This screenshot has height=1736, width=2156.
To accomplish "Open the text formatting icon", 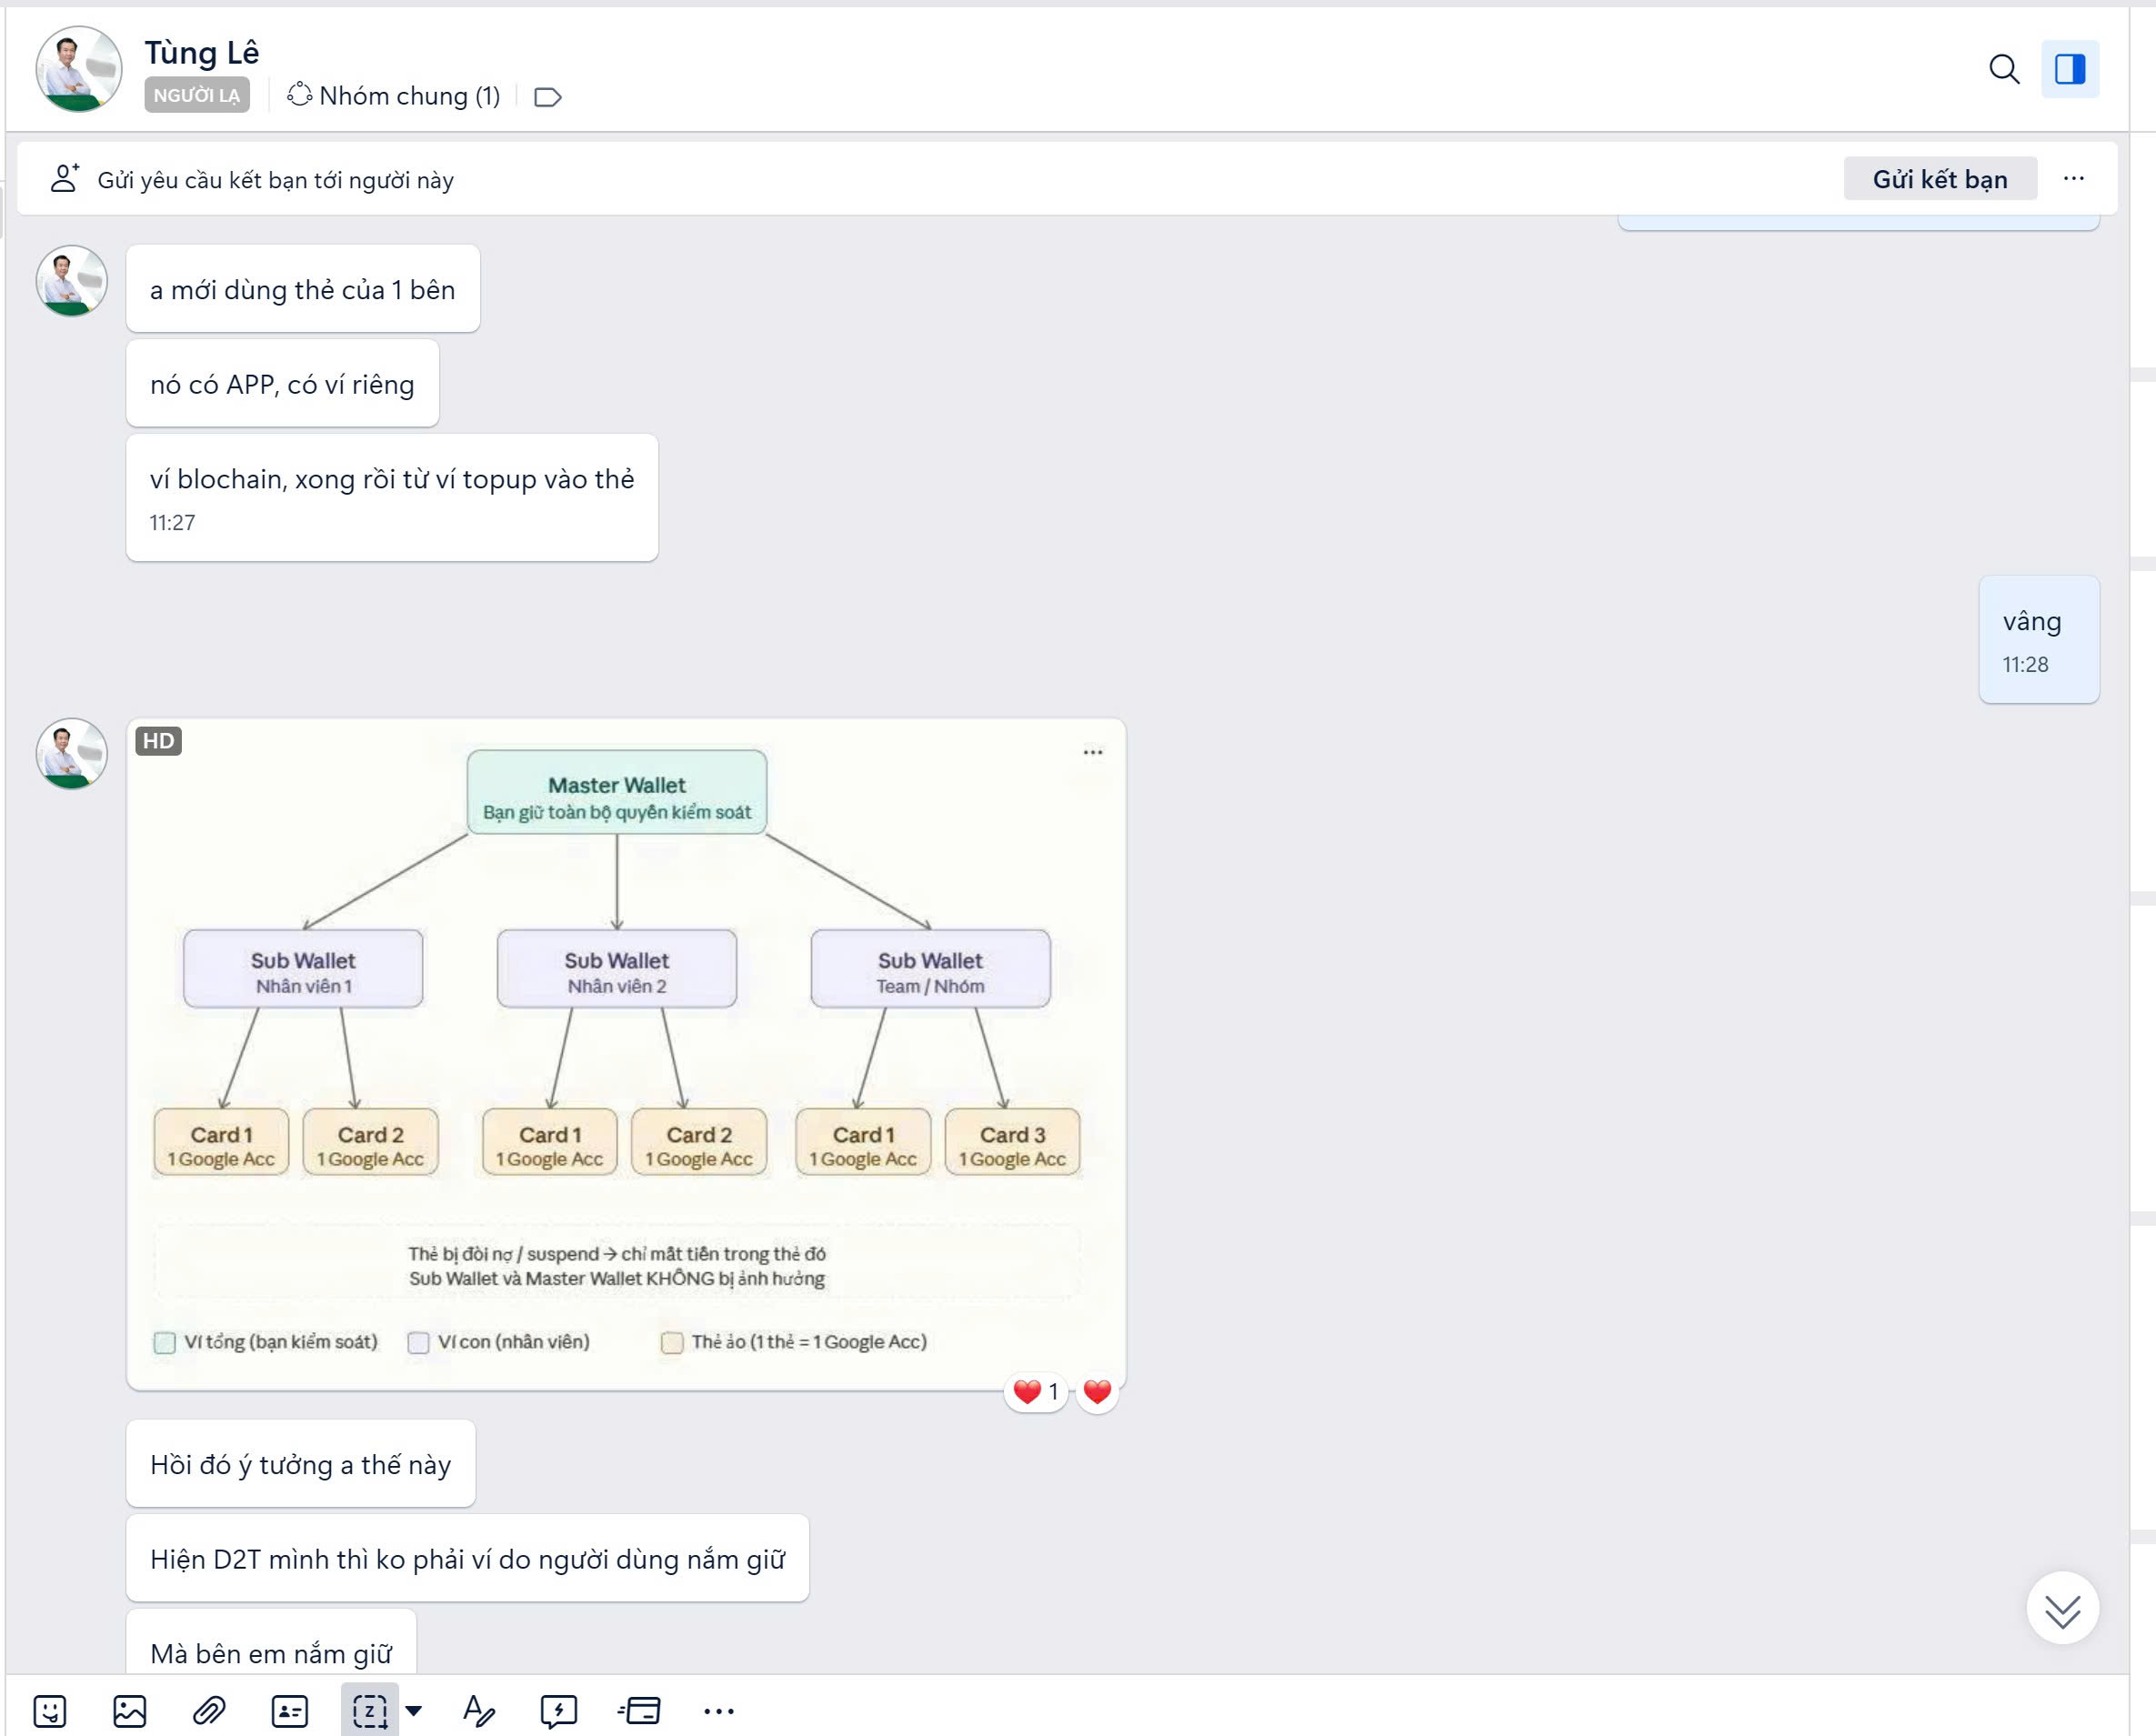I will (x=478, y=1711).
